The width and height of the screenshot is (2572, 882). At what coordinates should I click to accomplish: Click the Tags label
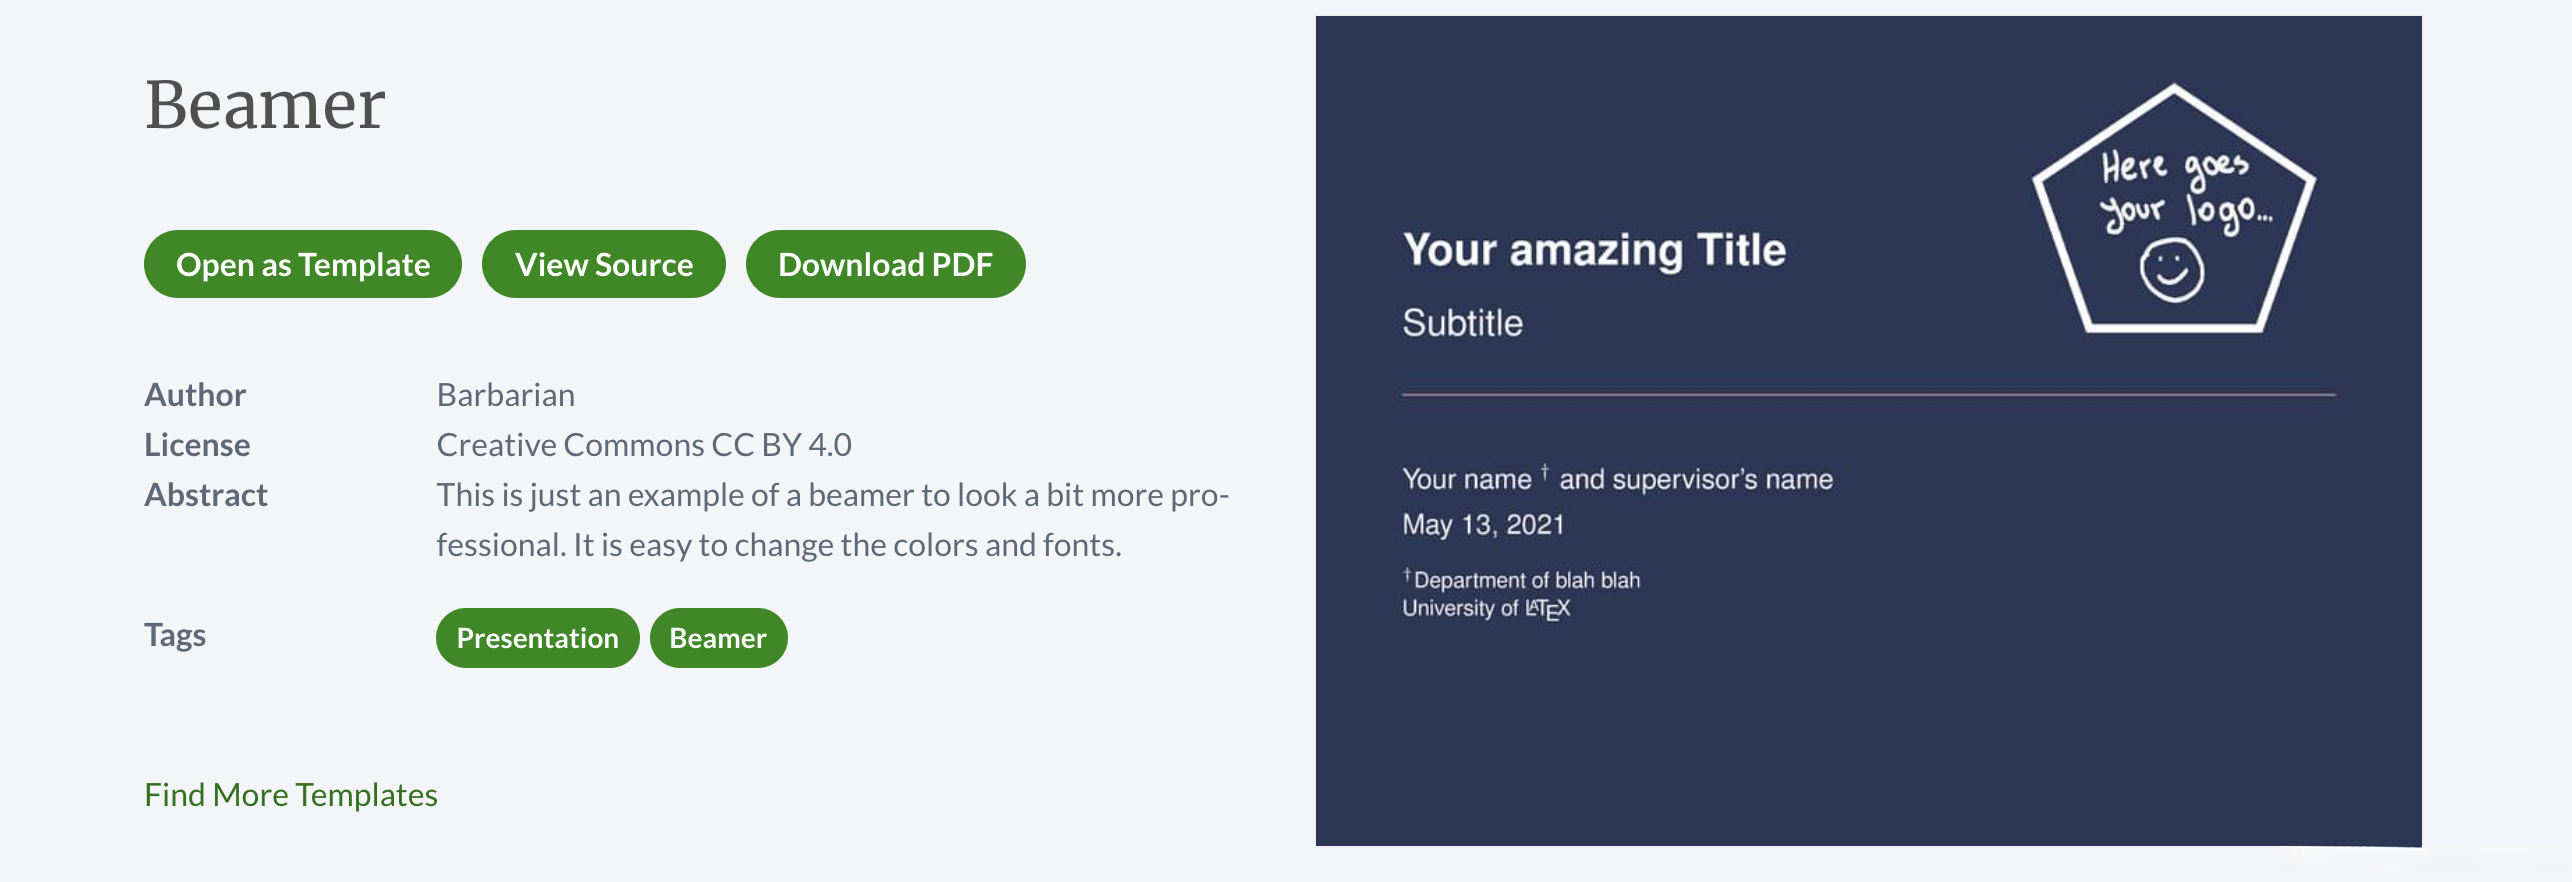[175, 635]
